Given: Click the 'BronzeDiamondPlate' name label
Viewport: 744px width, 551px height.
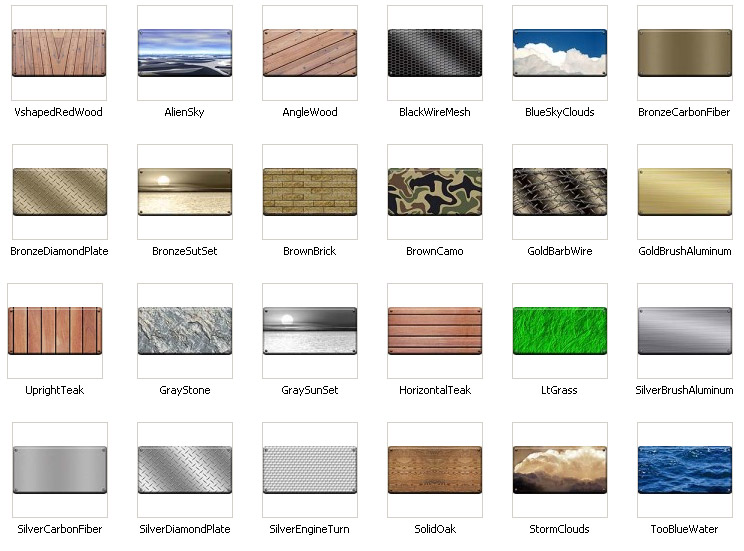Looking at the screenshot, I should [x=59, y=251].
